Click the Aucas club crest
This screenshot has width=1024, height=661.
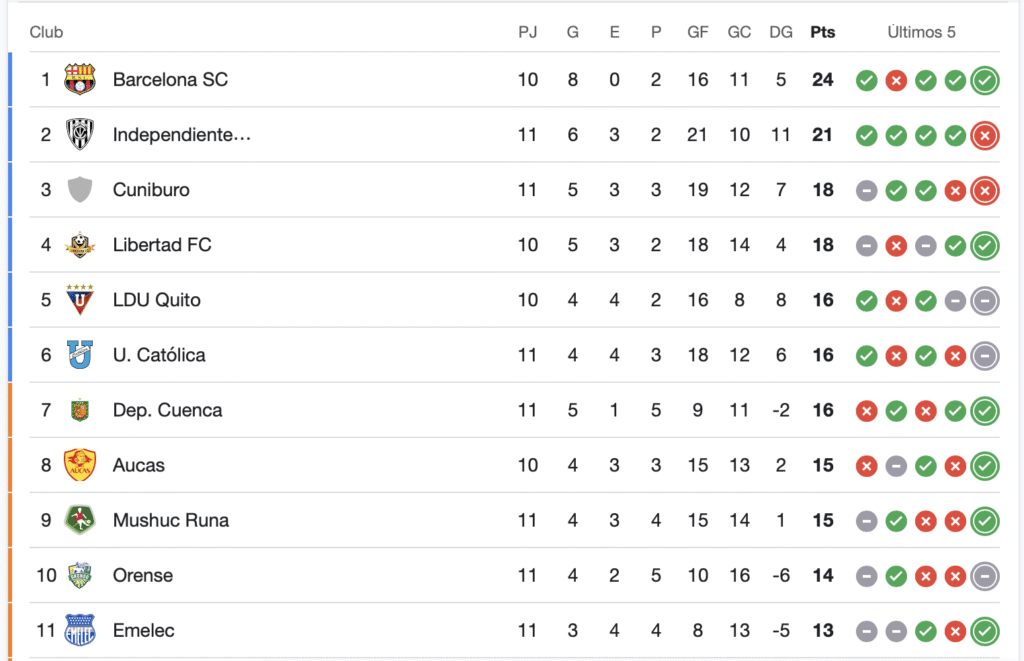[80, 465]
